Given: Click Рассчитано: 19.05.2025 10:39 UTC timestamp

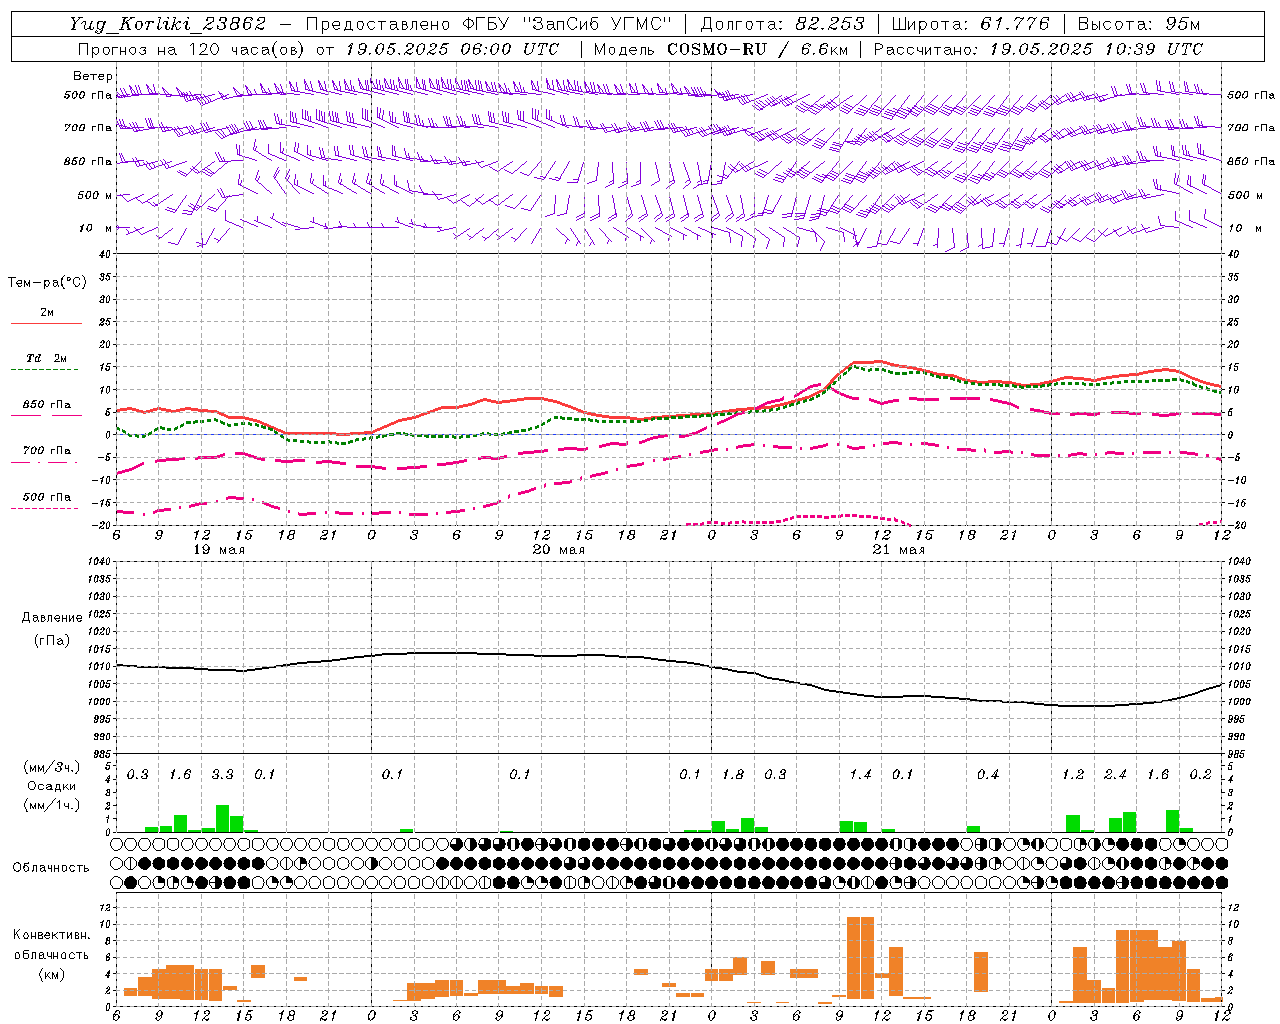Looking at the screenshot, I should pos(1038,49).
